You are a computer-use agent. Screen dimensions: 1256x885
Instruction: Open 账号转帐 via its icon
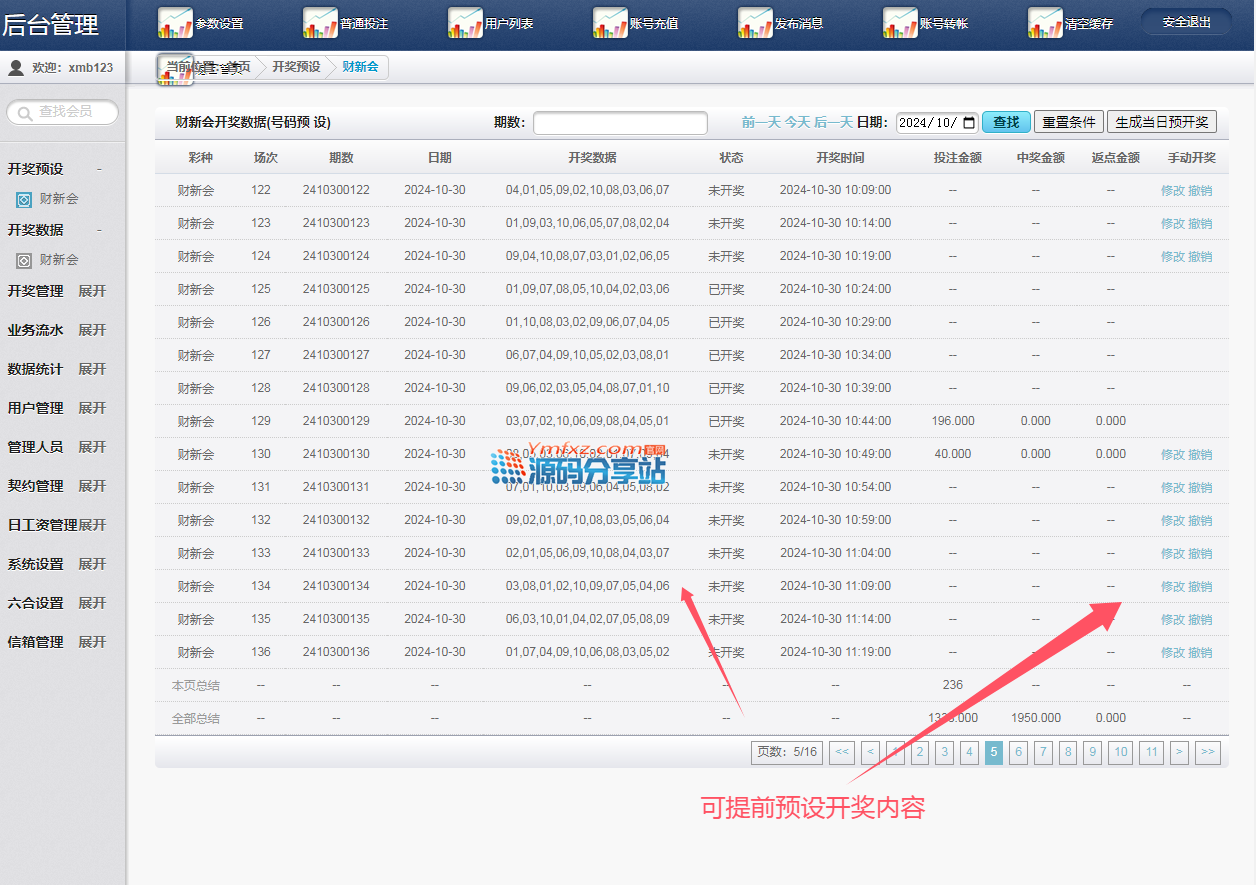900,22
